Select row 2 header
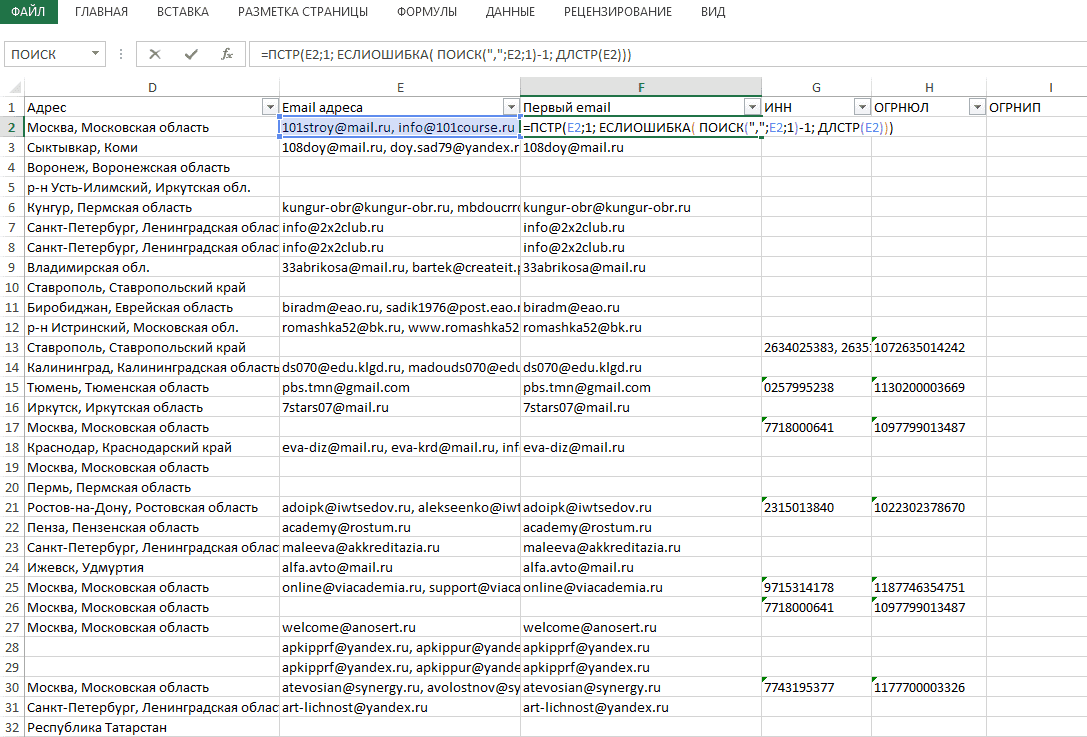The image size is (1087, 737). pyautogui.click(x=12, y=128)
